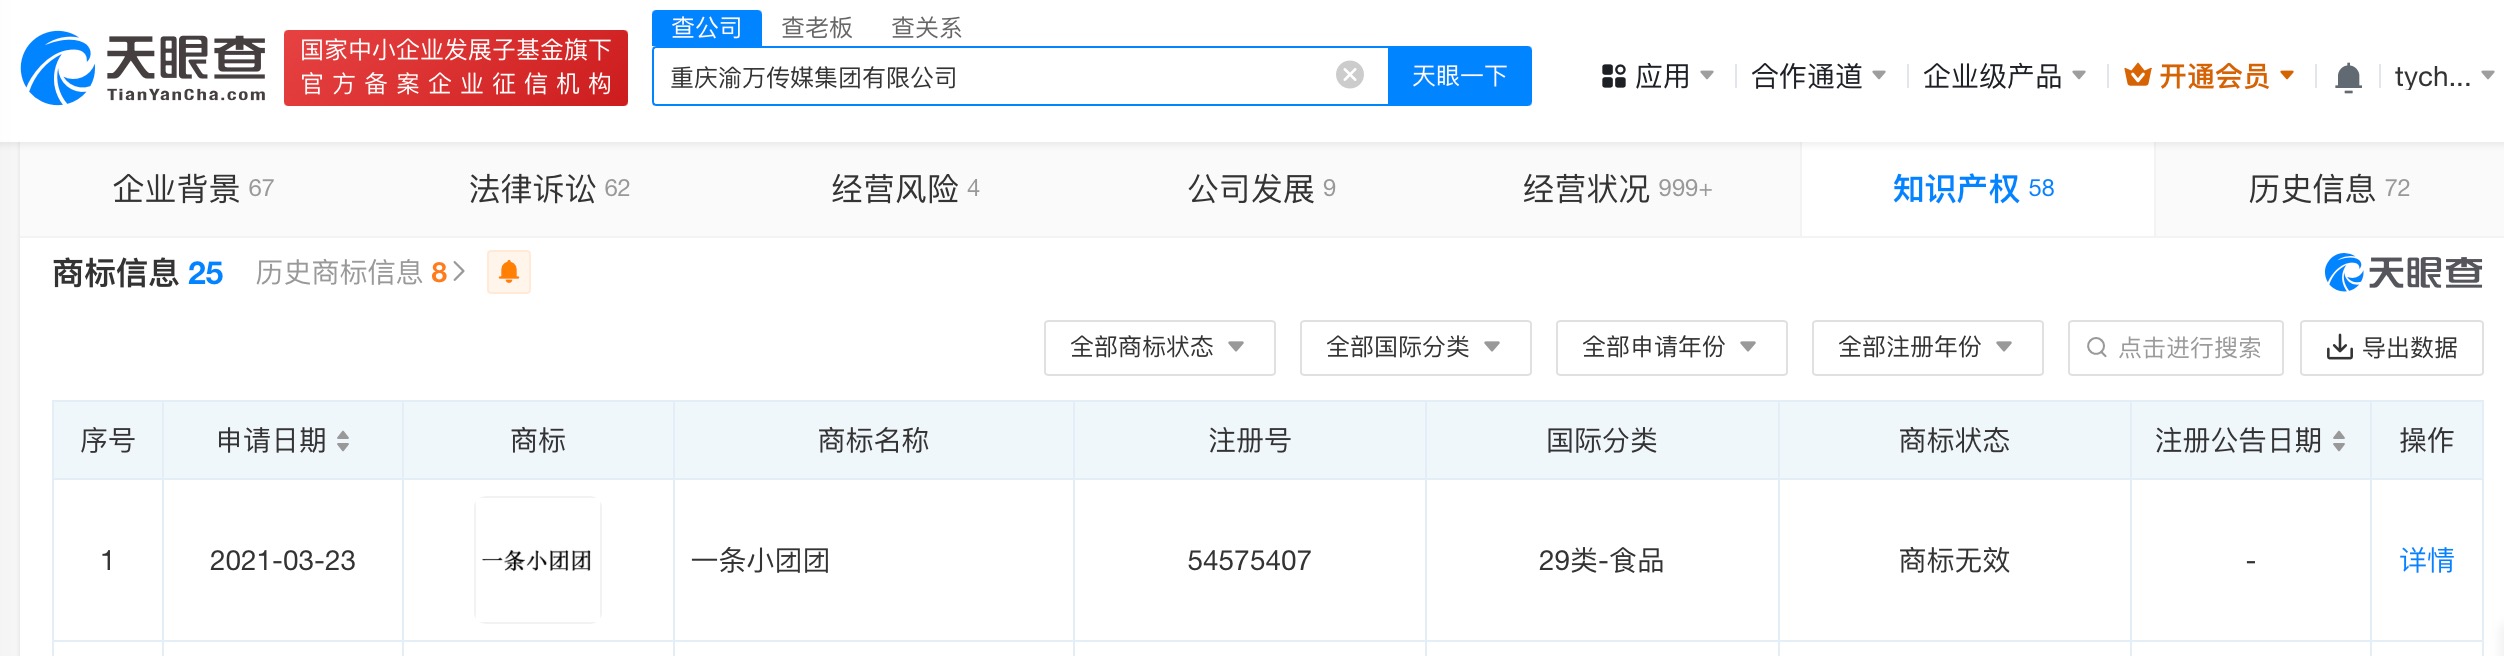The width and height of the screenshot is (2504, 656).
Task: Open 详情 link for 一条小团团 trademark
Action: pyautogui.click(x=2426, y=560)
